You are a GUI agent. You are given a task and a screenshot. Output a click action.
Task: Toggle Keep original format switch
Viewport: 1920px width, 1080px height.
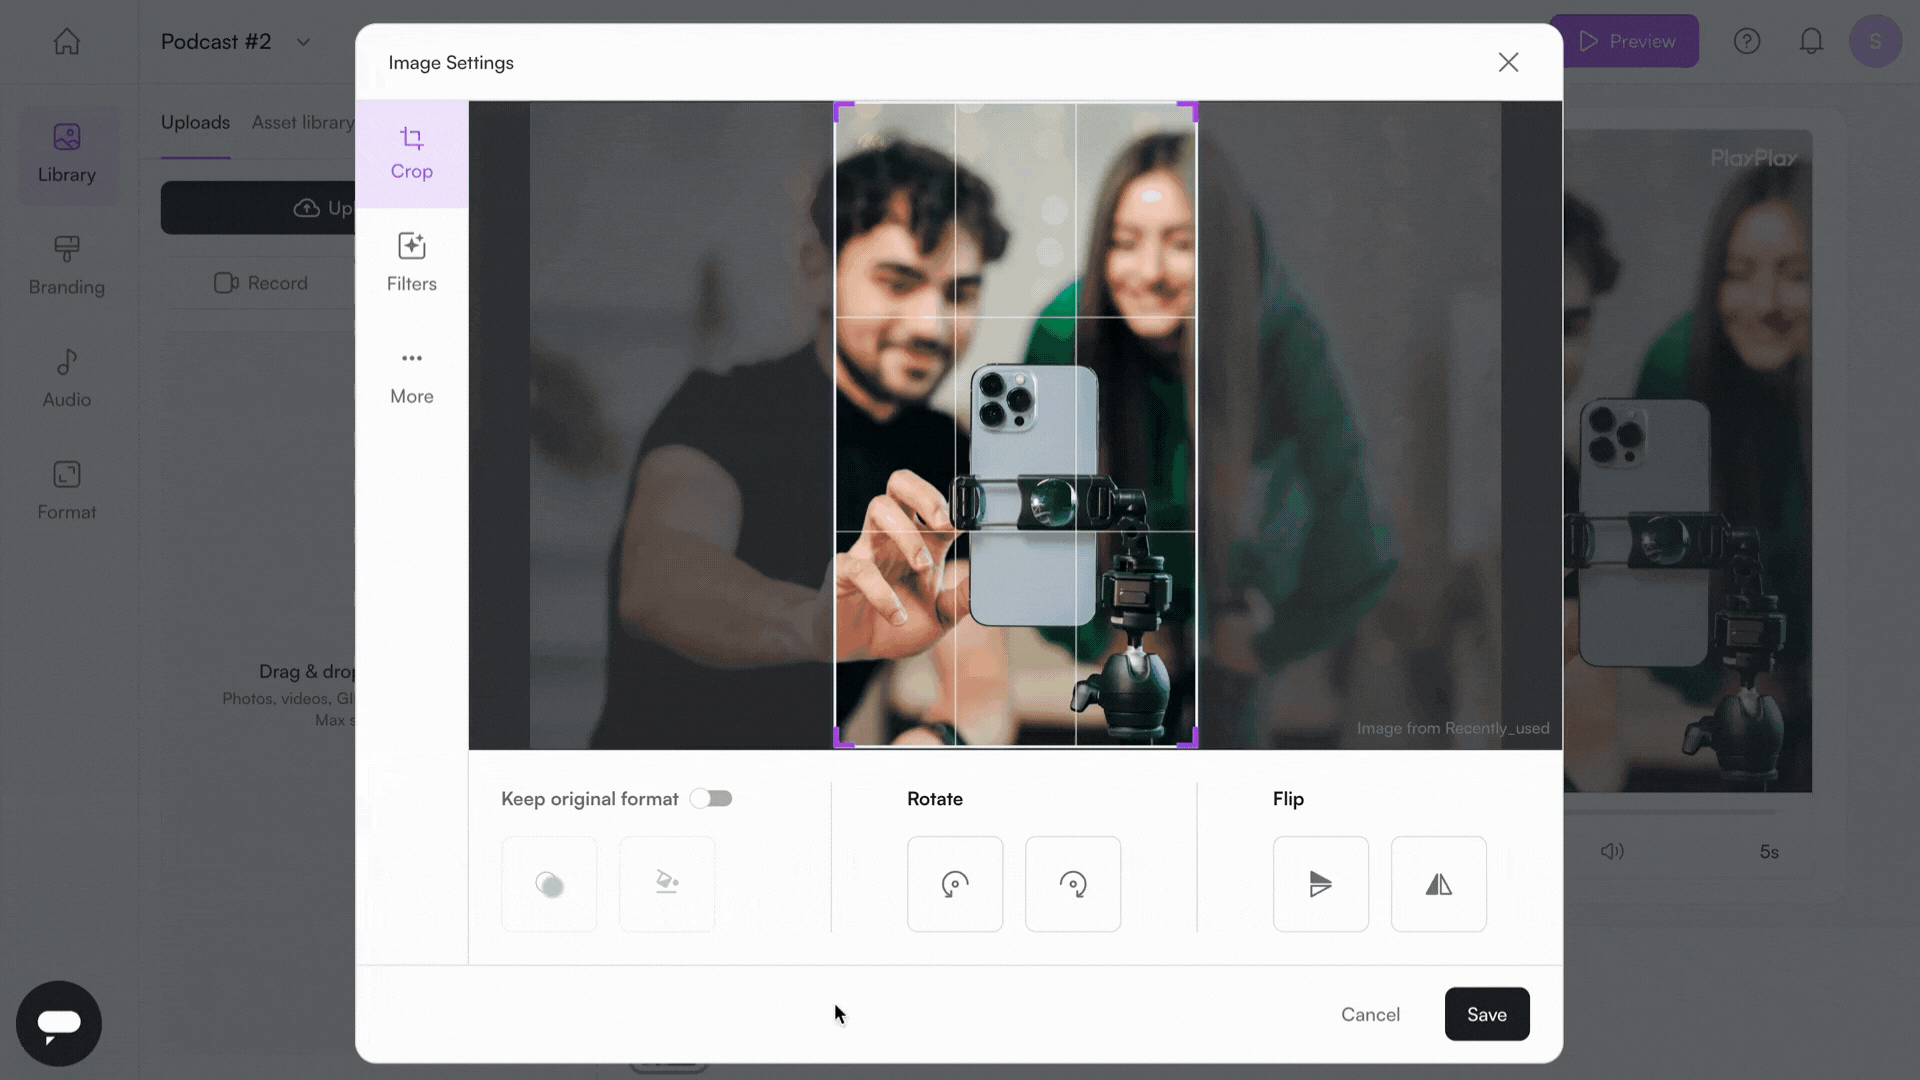711,798
